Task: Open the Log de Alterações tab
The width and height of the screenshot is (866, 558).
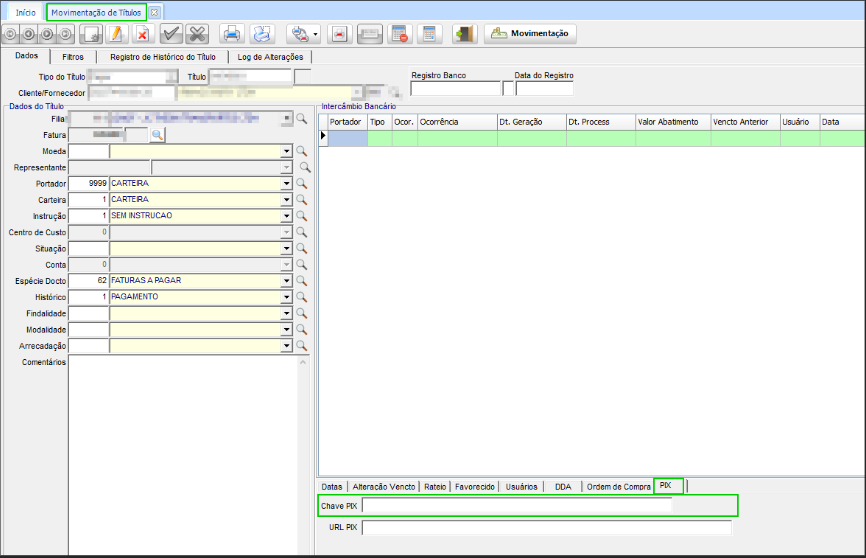Action: (270, 58)
